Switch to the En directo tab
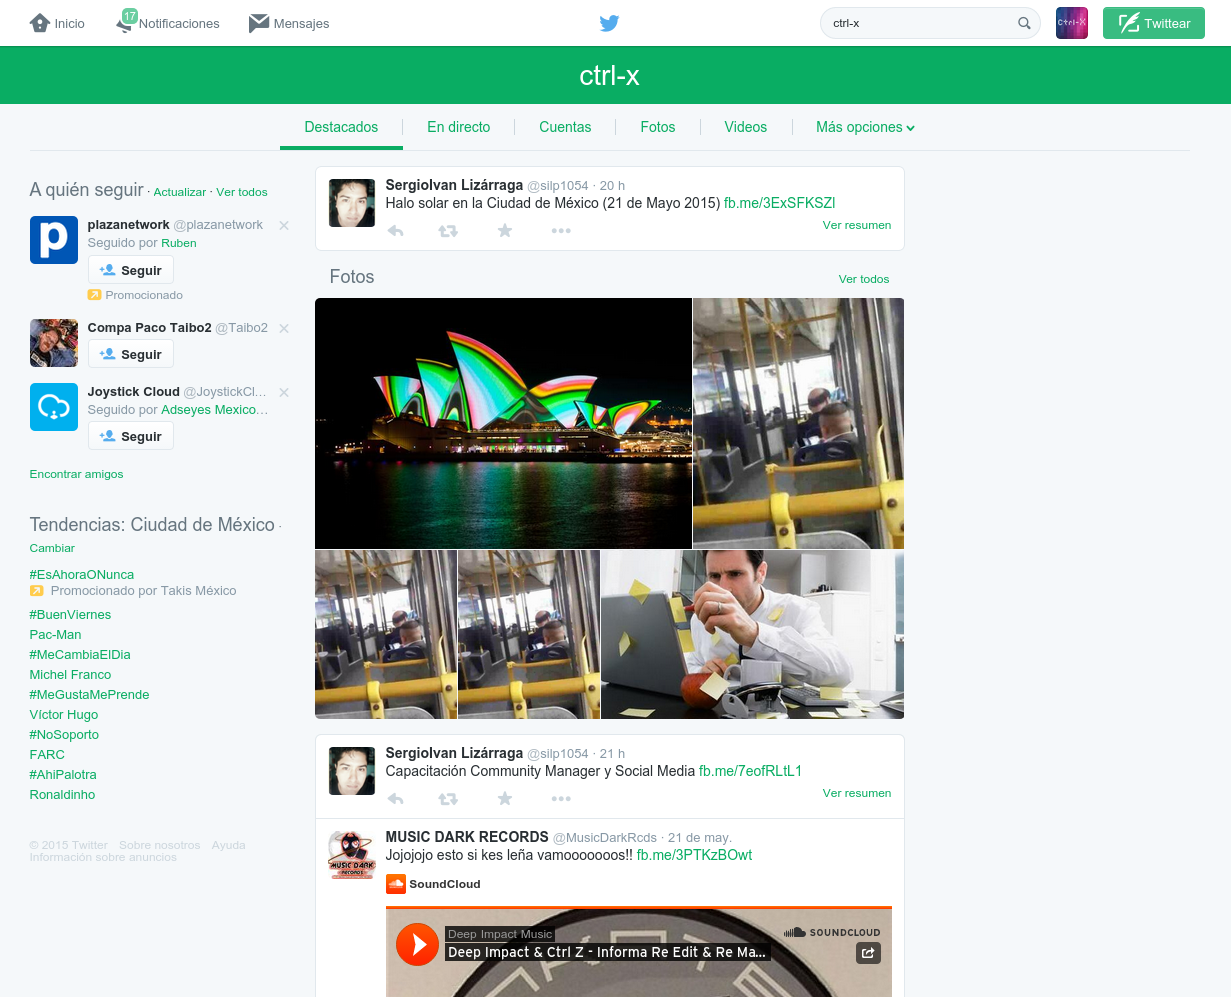The height and width of the screenshot is (997, 1231). (458, 127)
